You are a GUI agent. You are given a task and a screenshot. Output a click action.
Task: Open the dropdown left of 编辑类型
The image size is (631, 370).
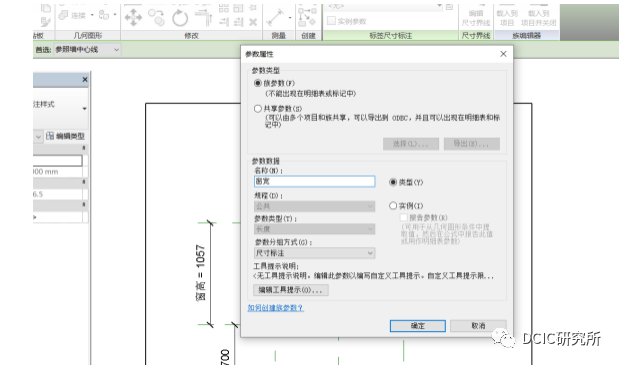tap(38, 136)
